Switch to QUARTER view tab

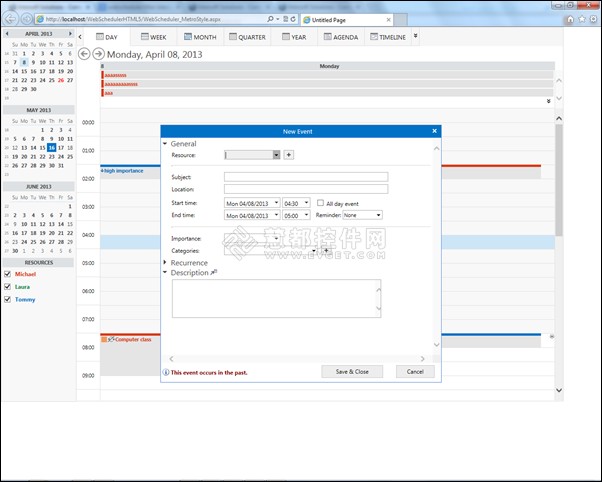click(x=248, y=37)
